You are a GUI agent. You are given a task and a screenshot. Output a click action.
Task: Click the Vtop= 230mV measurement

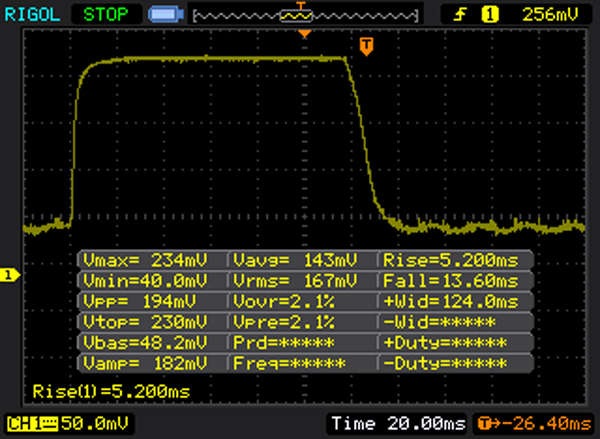(x=145, y=322)
